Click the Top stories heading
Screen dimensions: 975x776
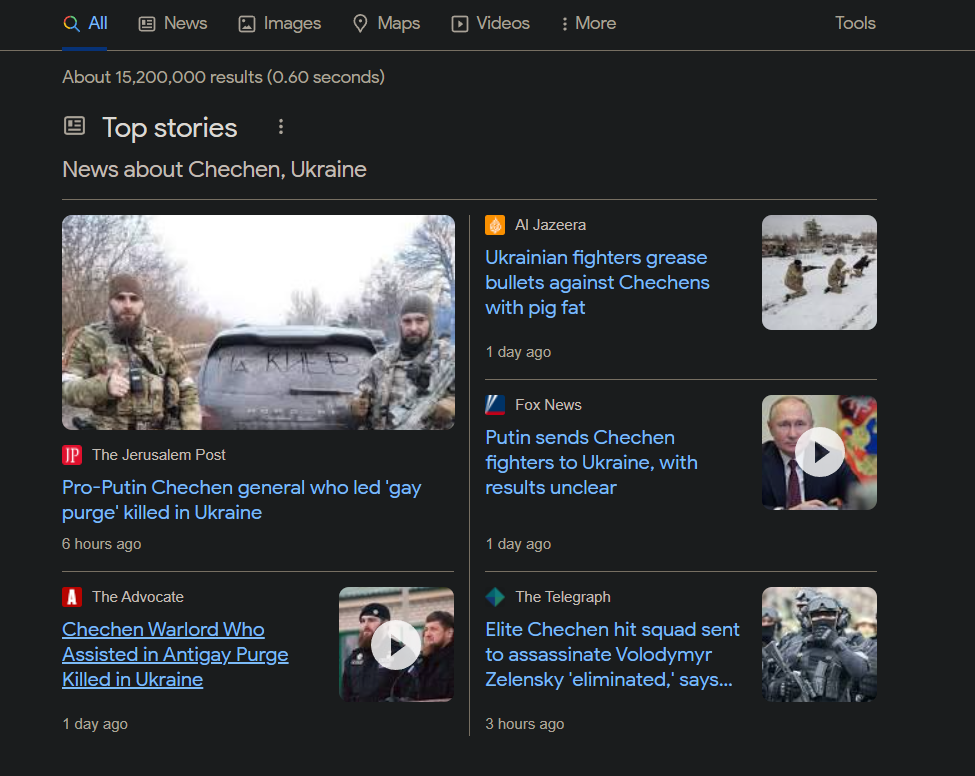point(170,127)
